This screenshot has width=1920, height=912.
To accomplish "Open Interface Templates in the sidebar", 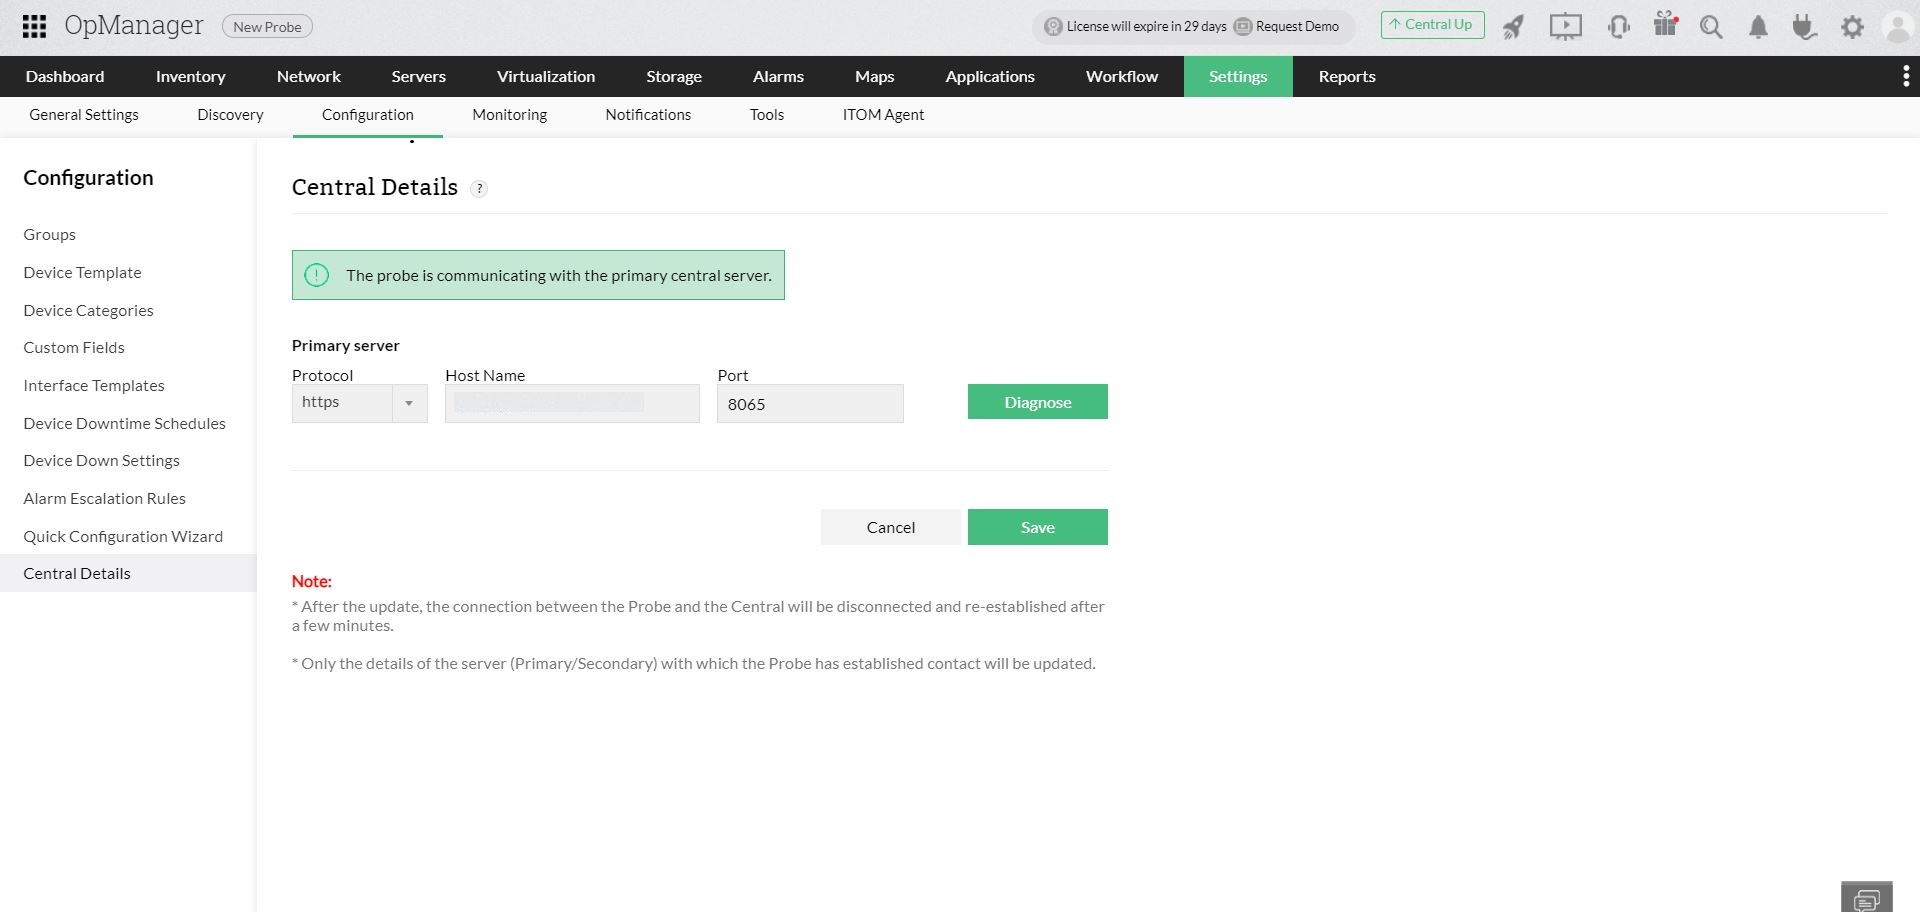I will 94,386.
